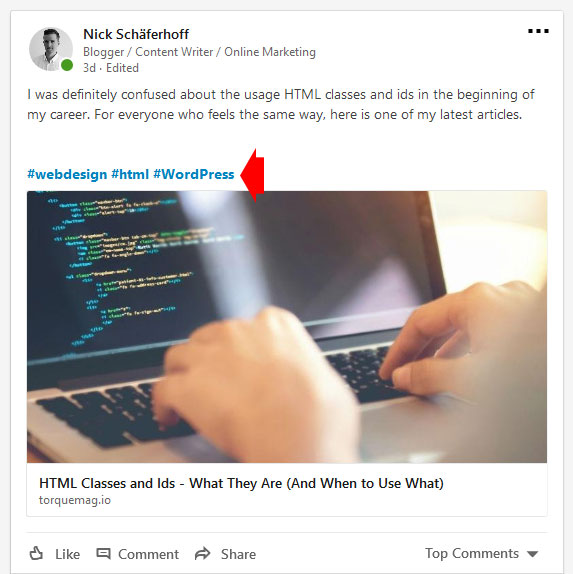This screenshot has height=574, width=573.
Task: Open Nick Schäferhoff's profile name link
Action: (136, 34)
